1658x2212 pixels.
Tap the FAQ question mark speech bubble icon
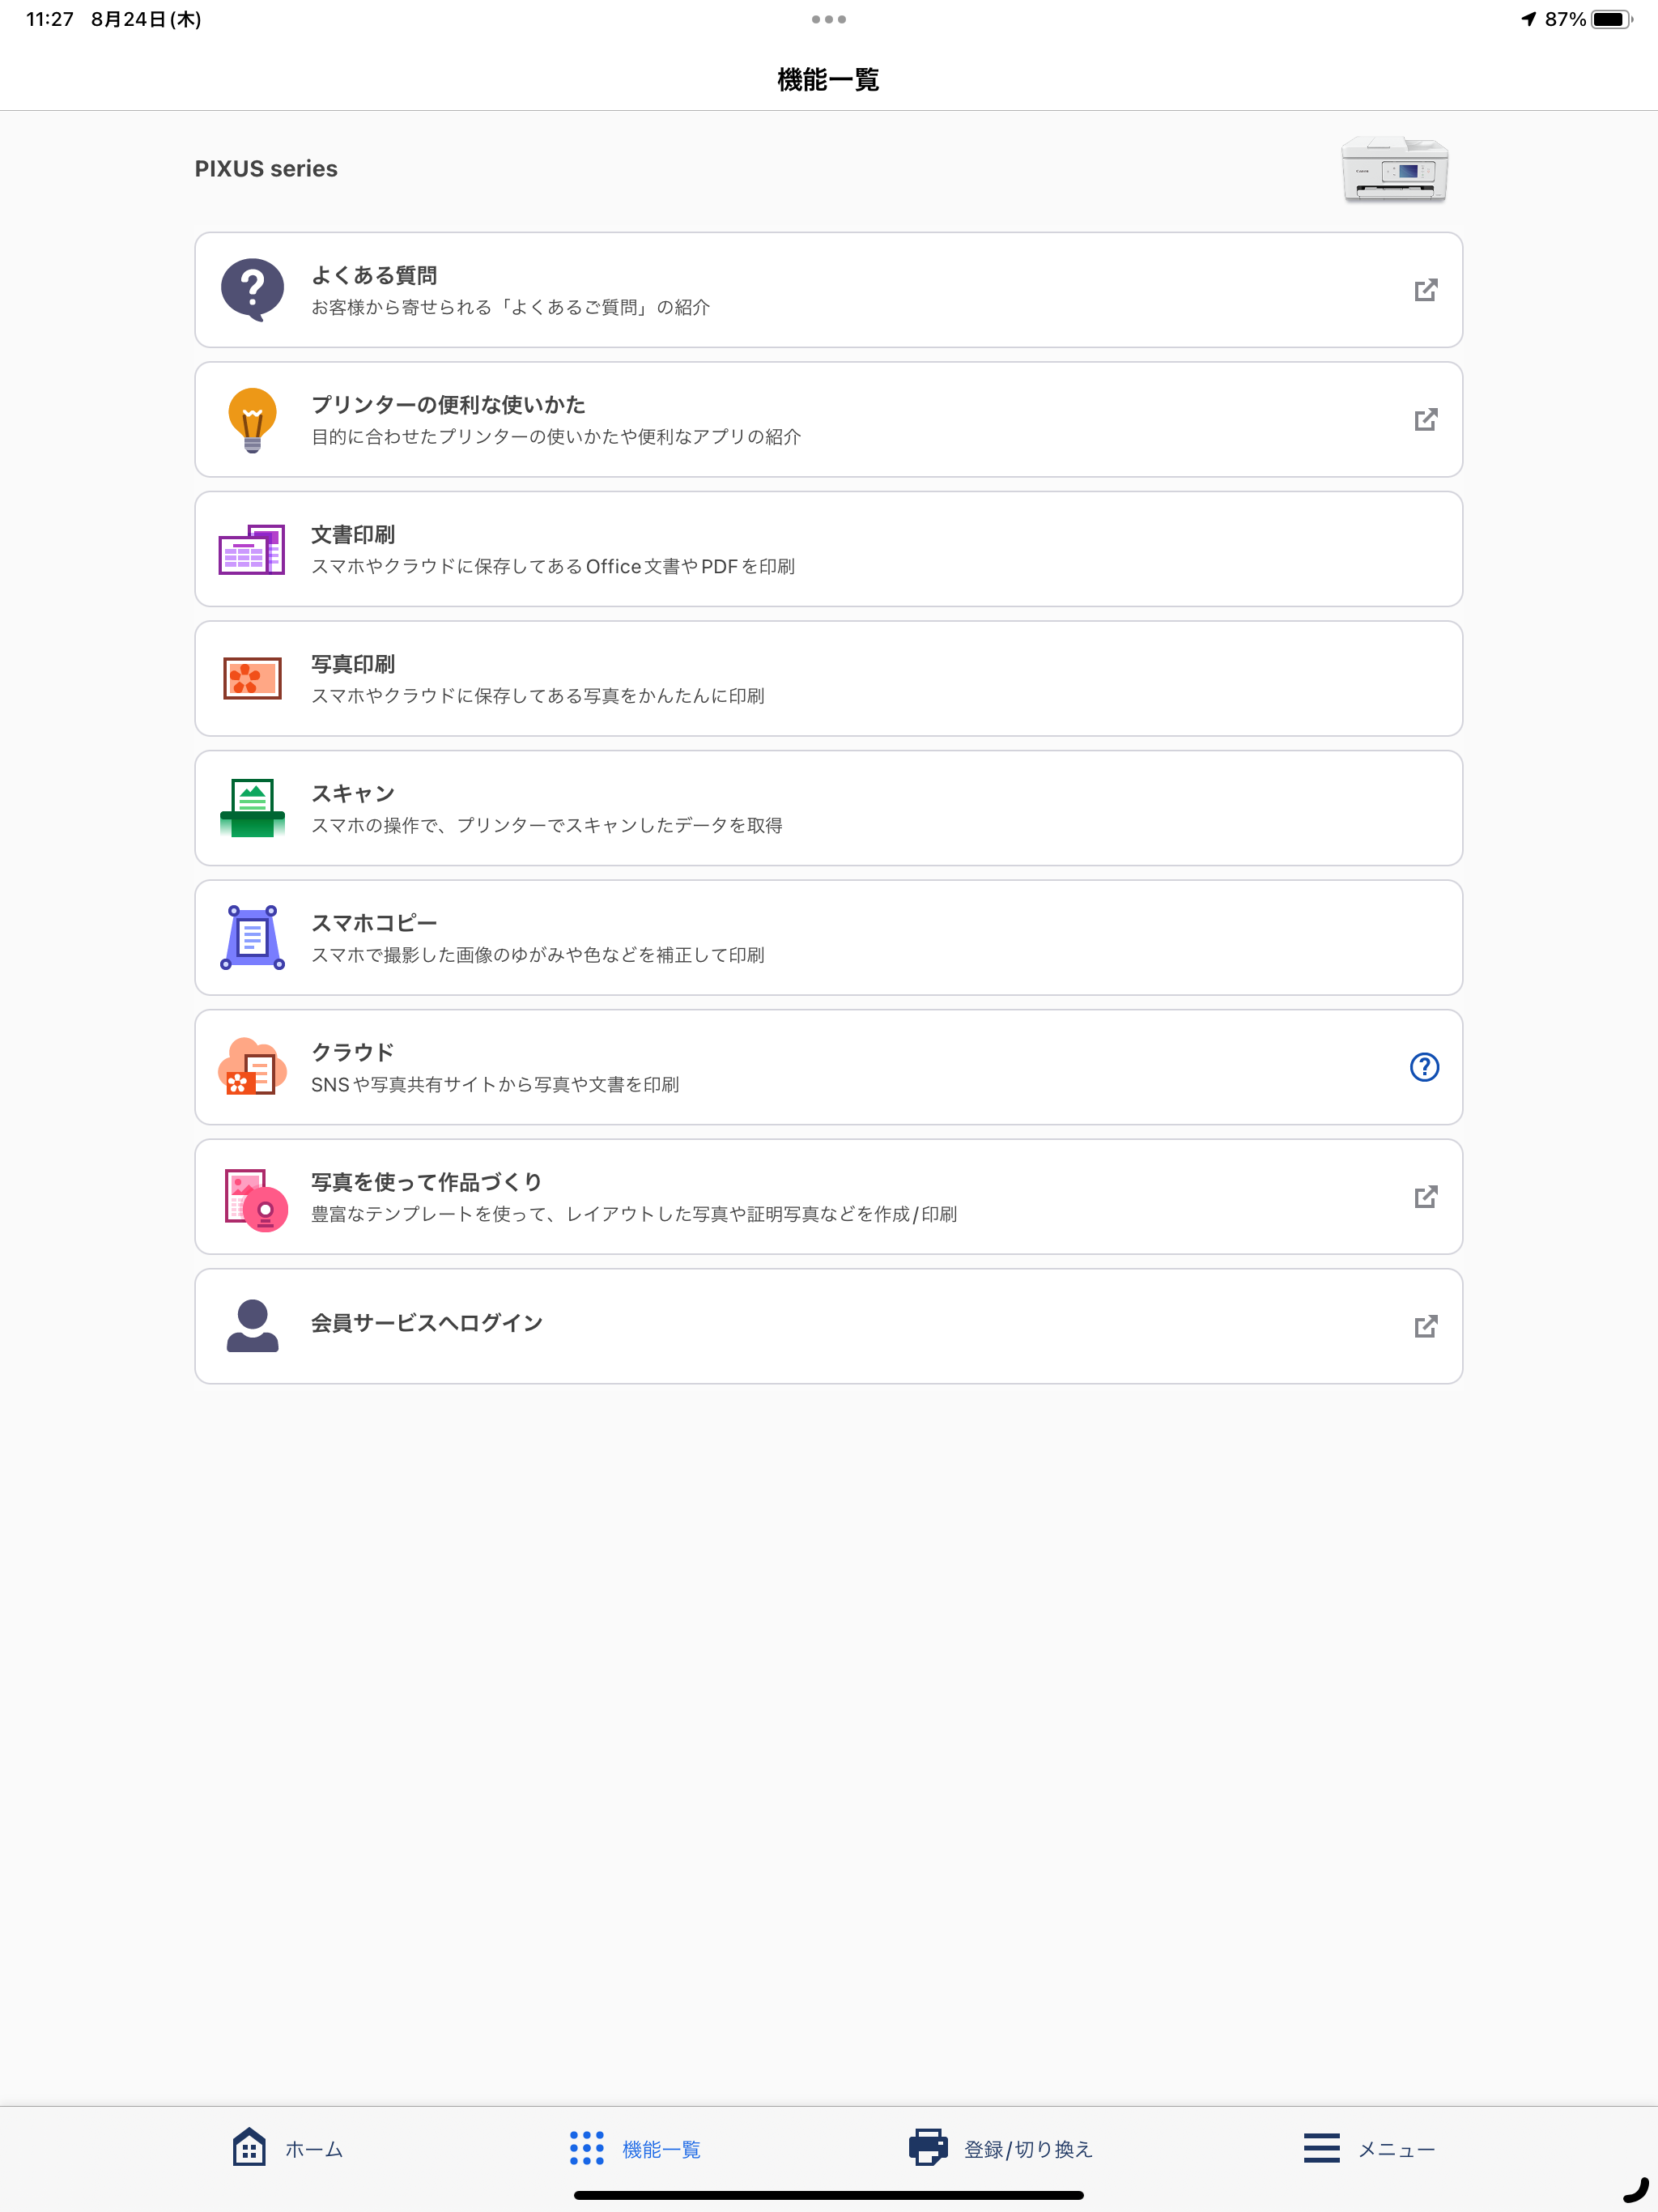coord(252,290)
